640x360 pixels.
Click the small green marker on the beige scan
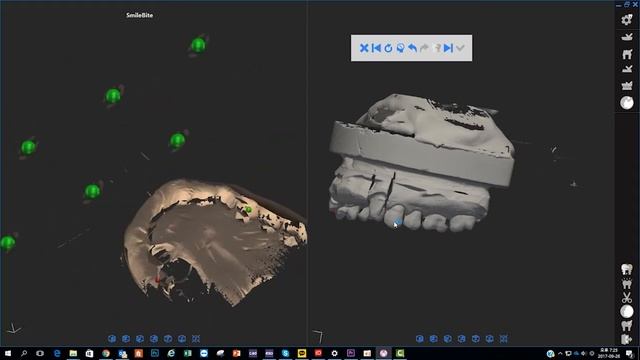(248, 210)
